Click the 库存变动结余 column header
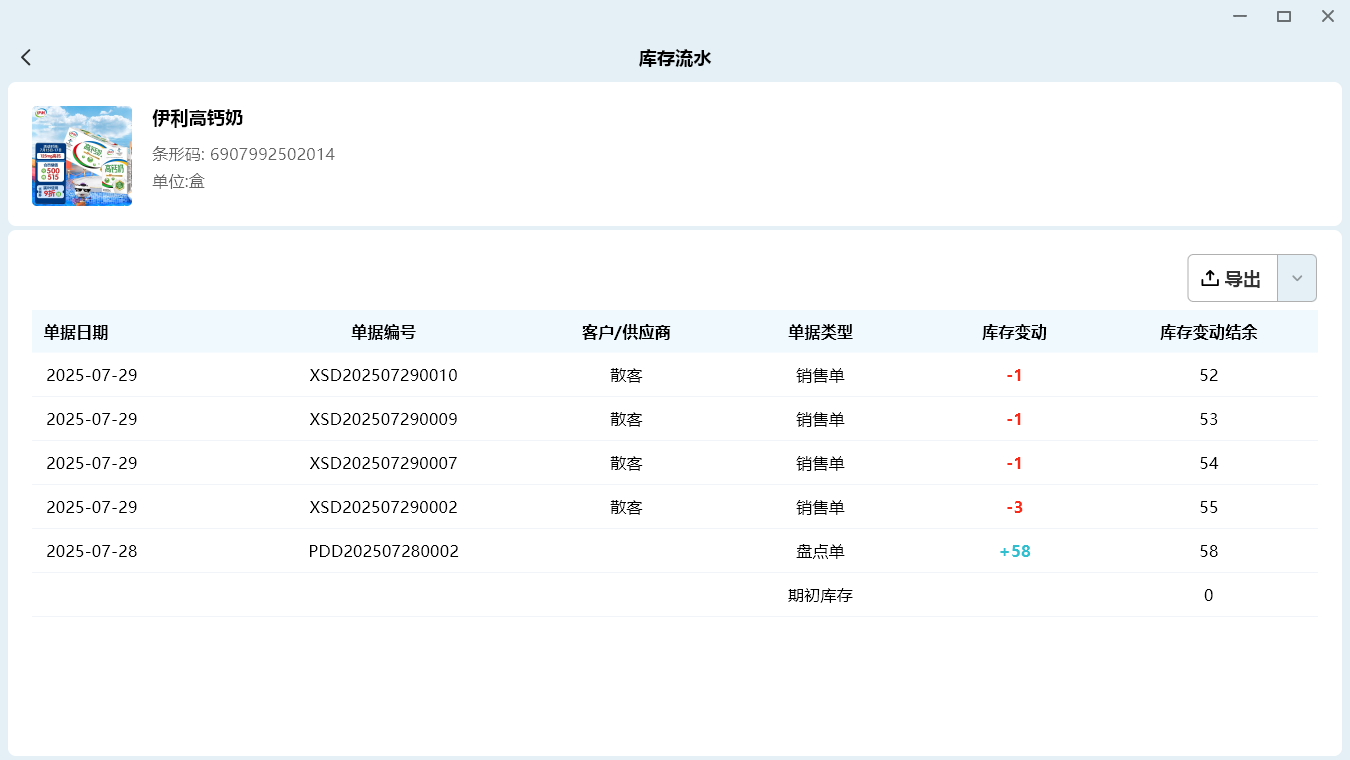The height and width of the screenshot is (760, 1350). [1208, 333]
